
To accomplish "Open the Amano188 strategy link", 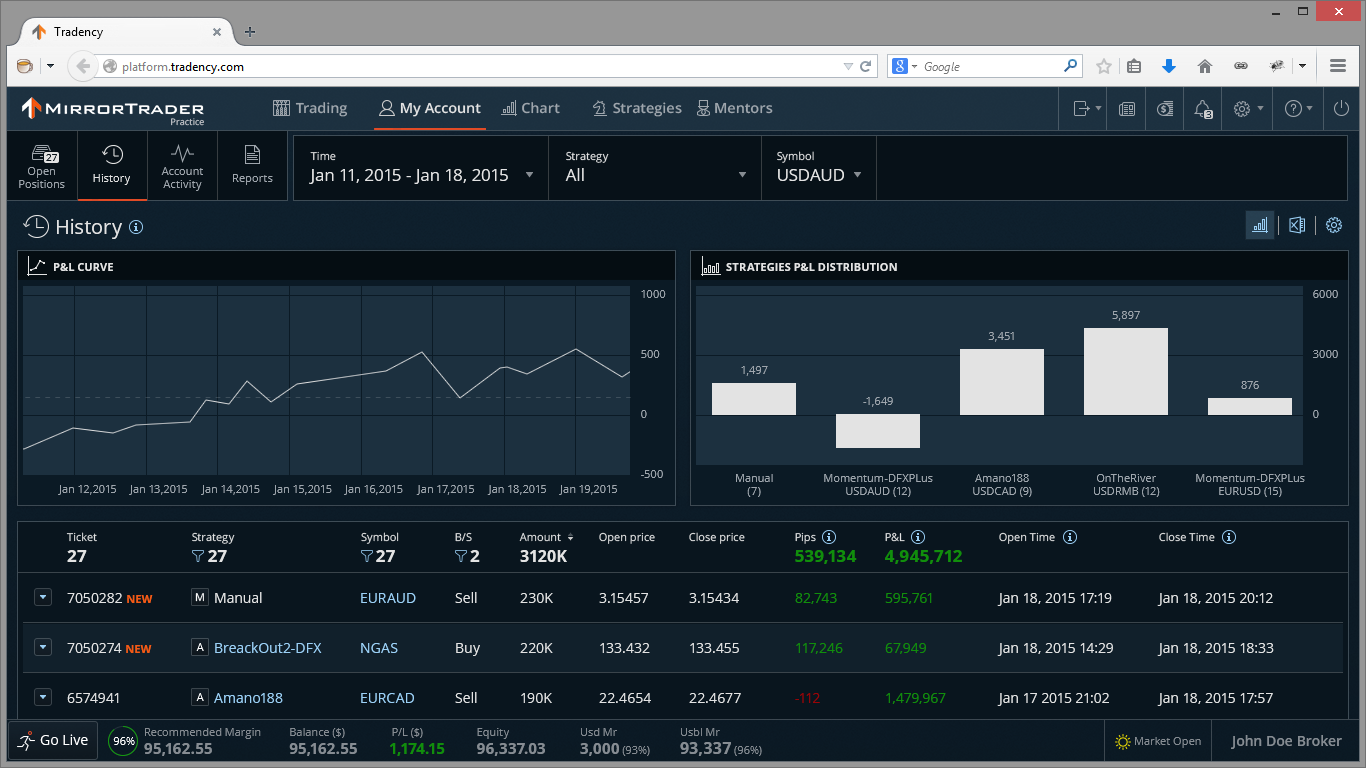I will pyautogui.click(x=248, y=698).
